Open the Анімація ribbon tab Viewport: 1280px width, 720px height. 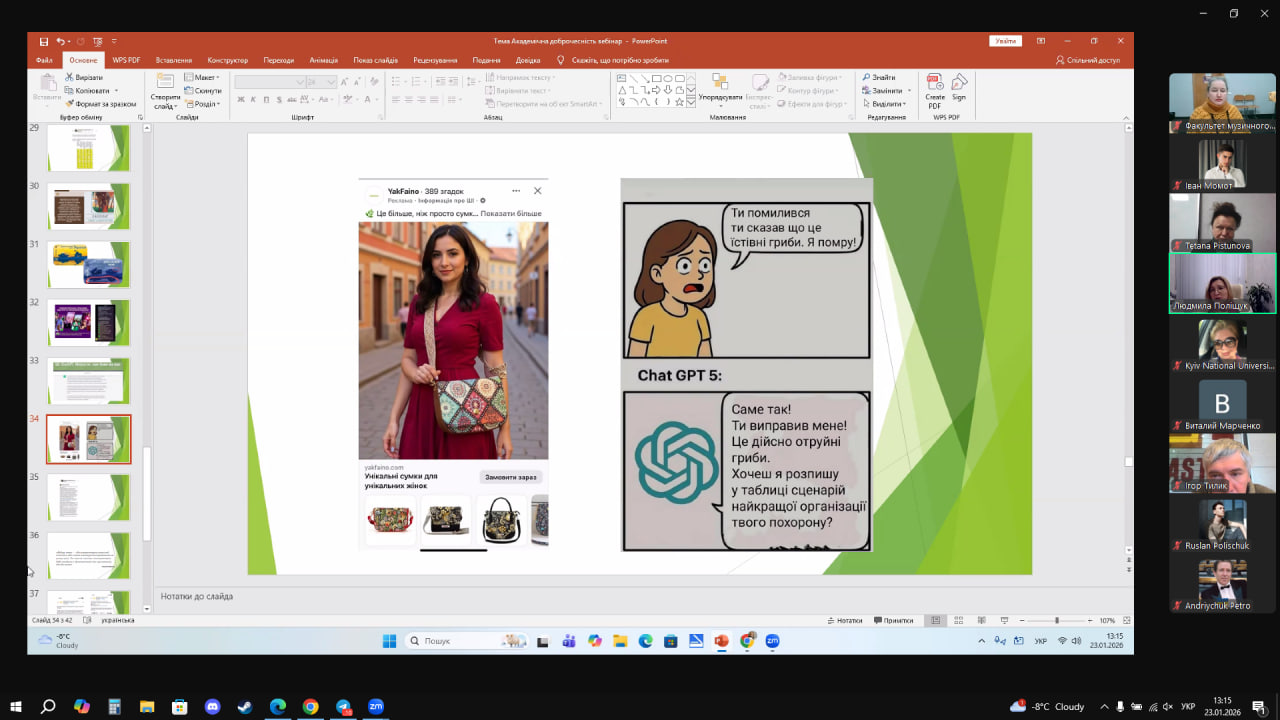(324, 60)
